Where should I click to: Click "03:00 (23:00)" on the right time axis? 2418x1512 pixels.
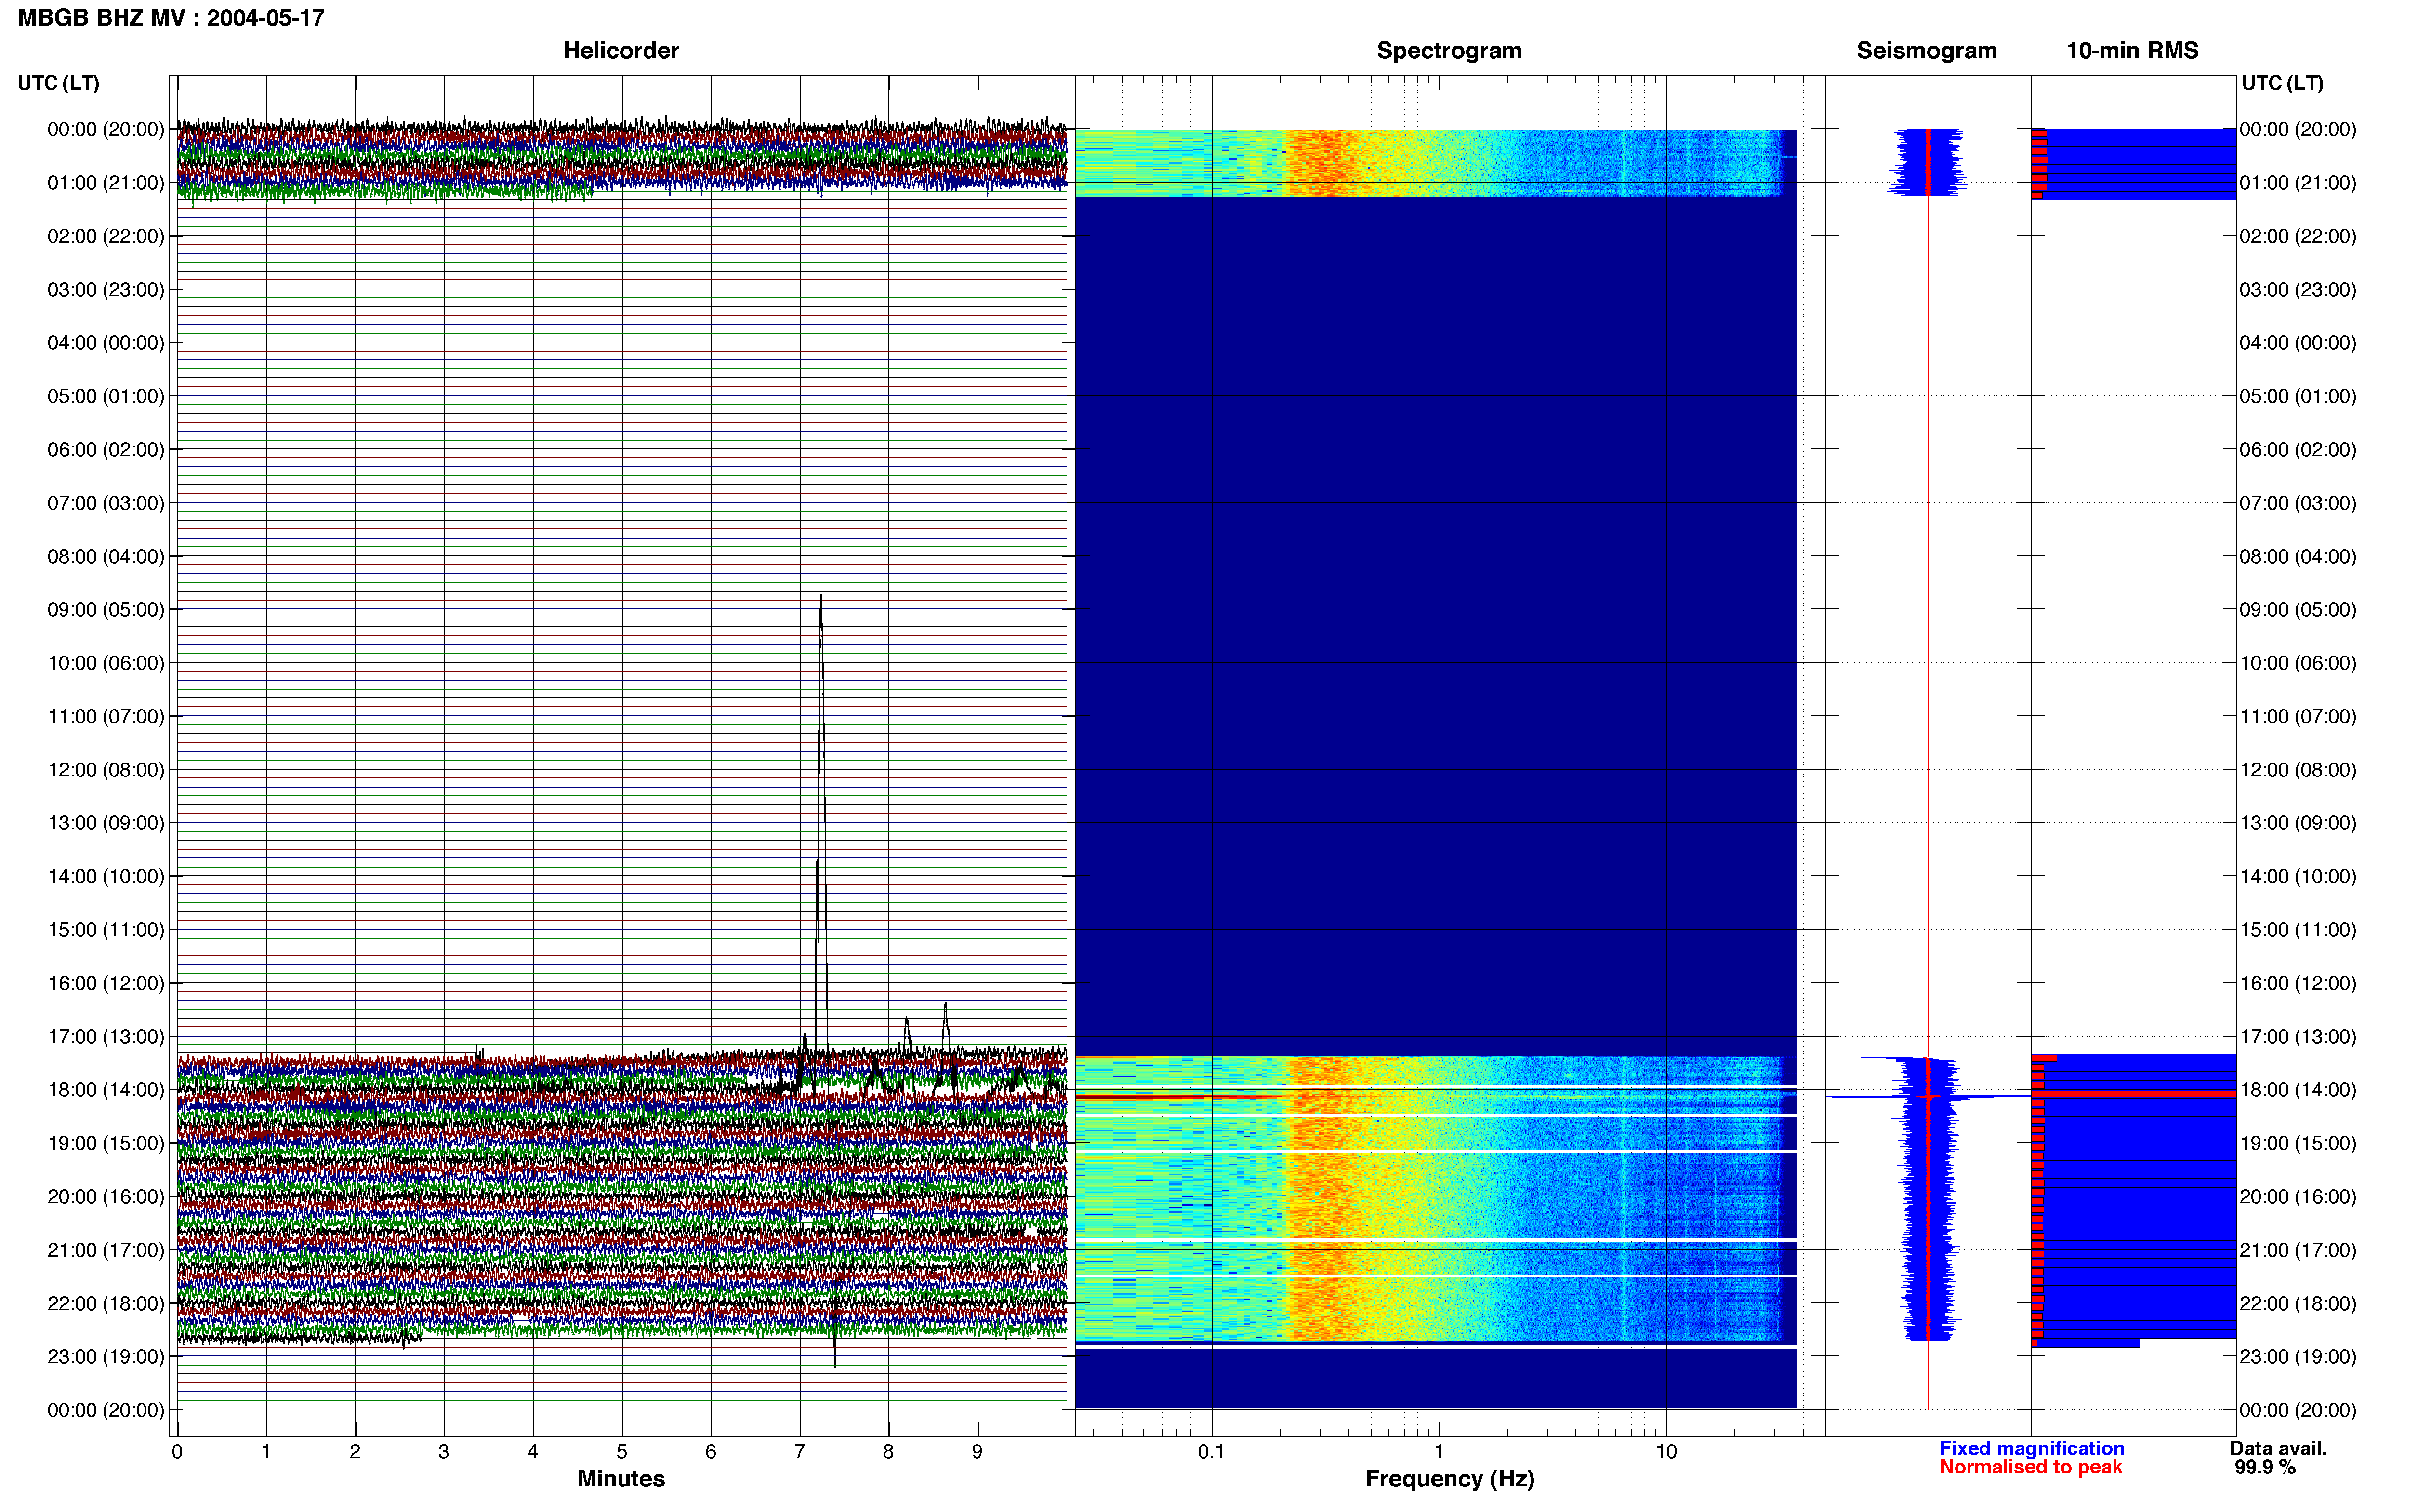[x=2297, y=290]
